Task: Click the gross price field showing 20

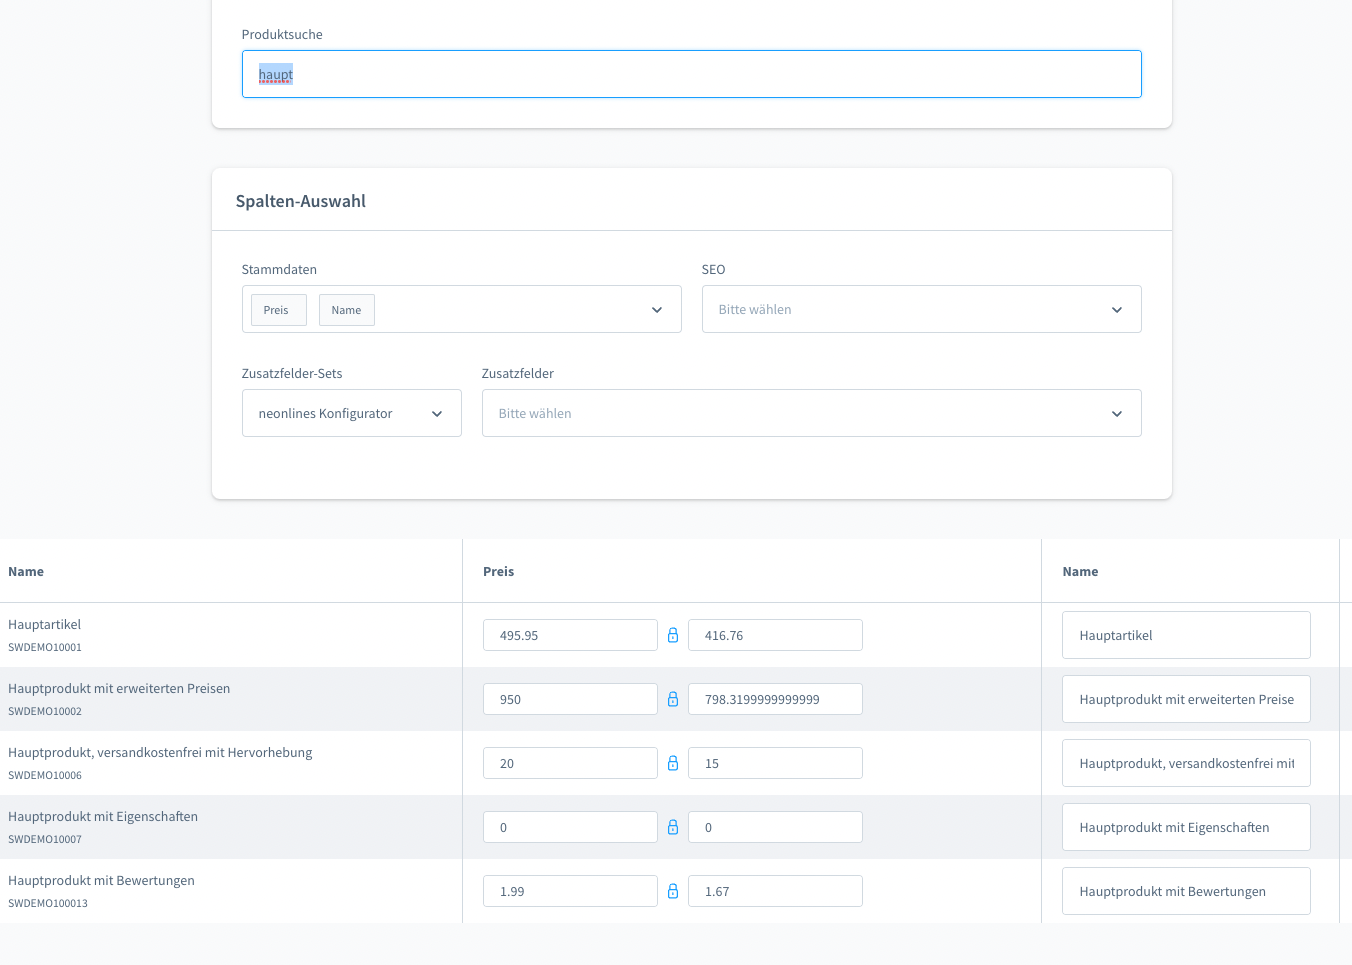Action: pos(570,763)
